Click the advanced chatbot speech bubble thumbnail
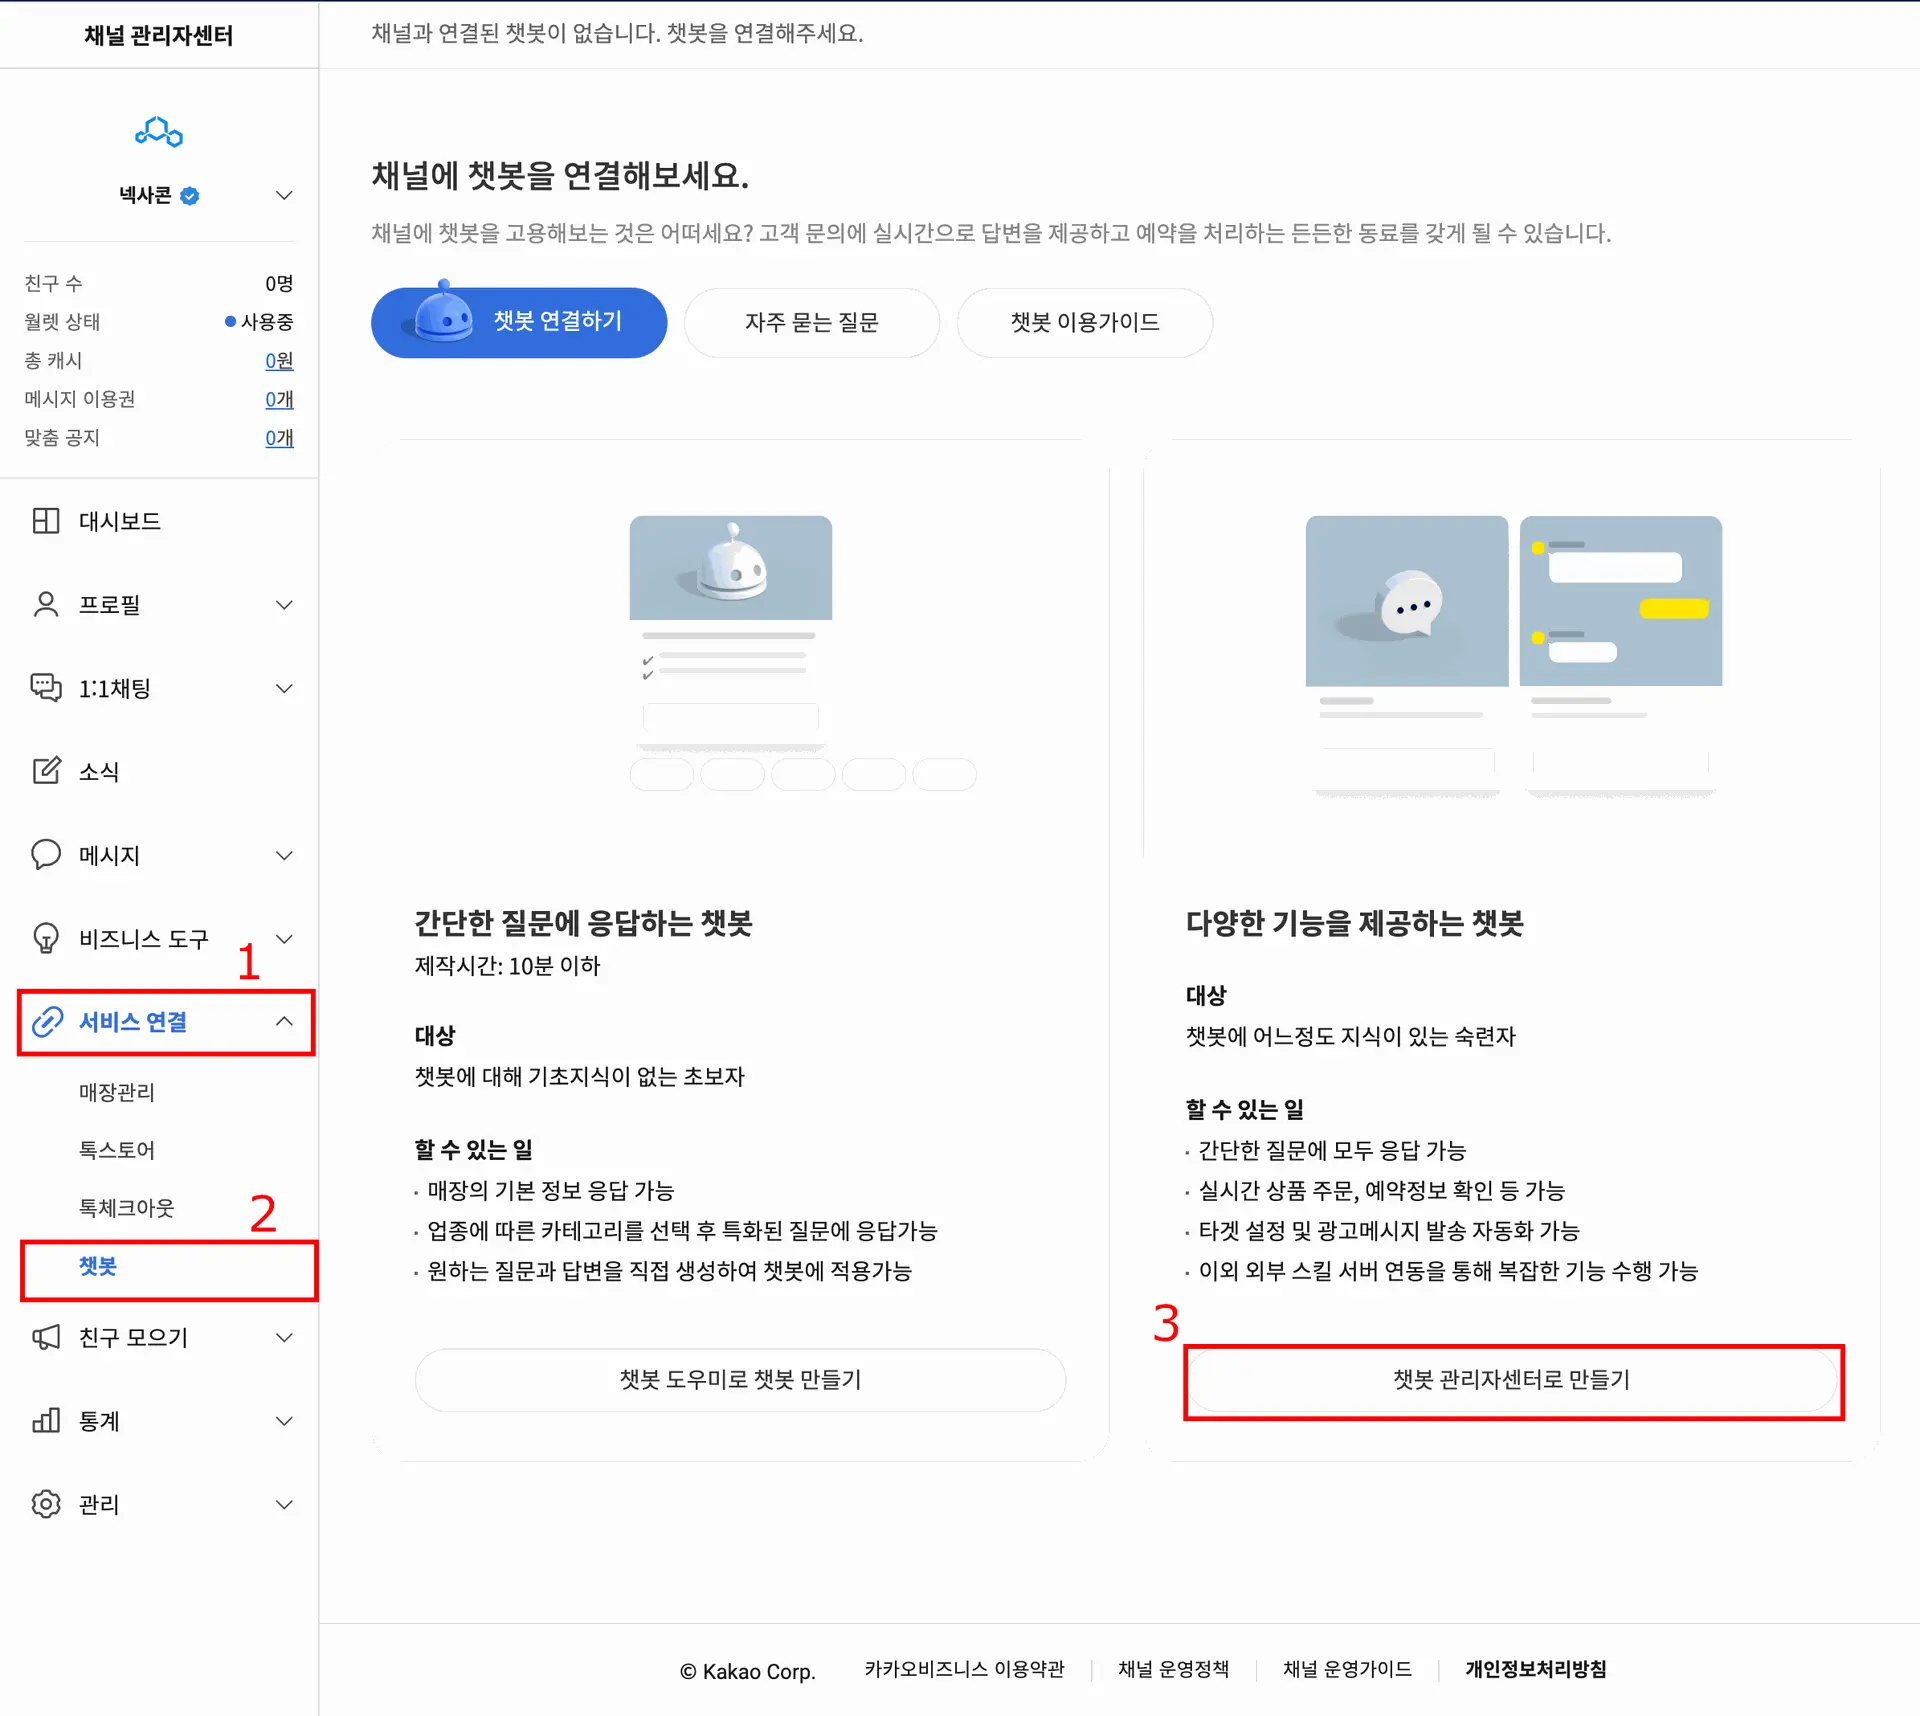The image size is (1920, 1716). (1406, 600)
